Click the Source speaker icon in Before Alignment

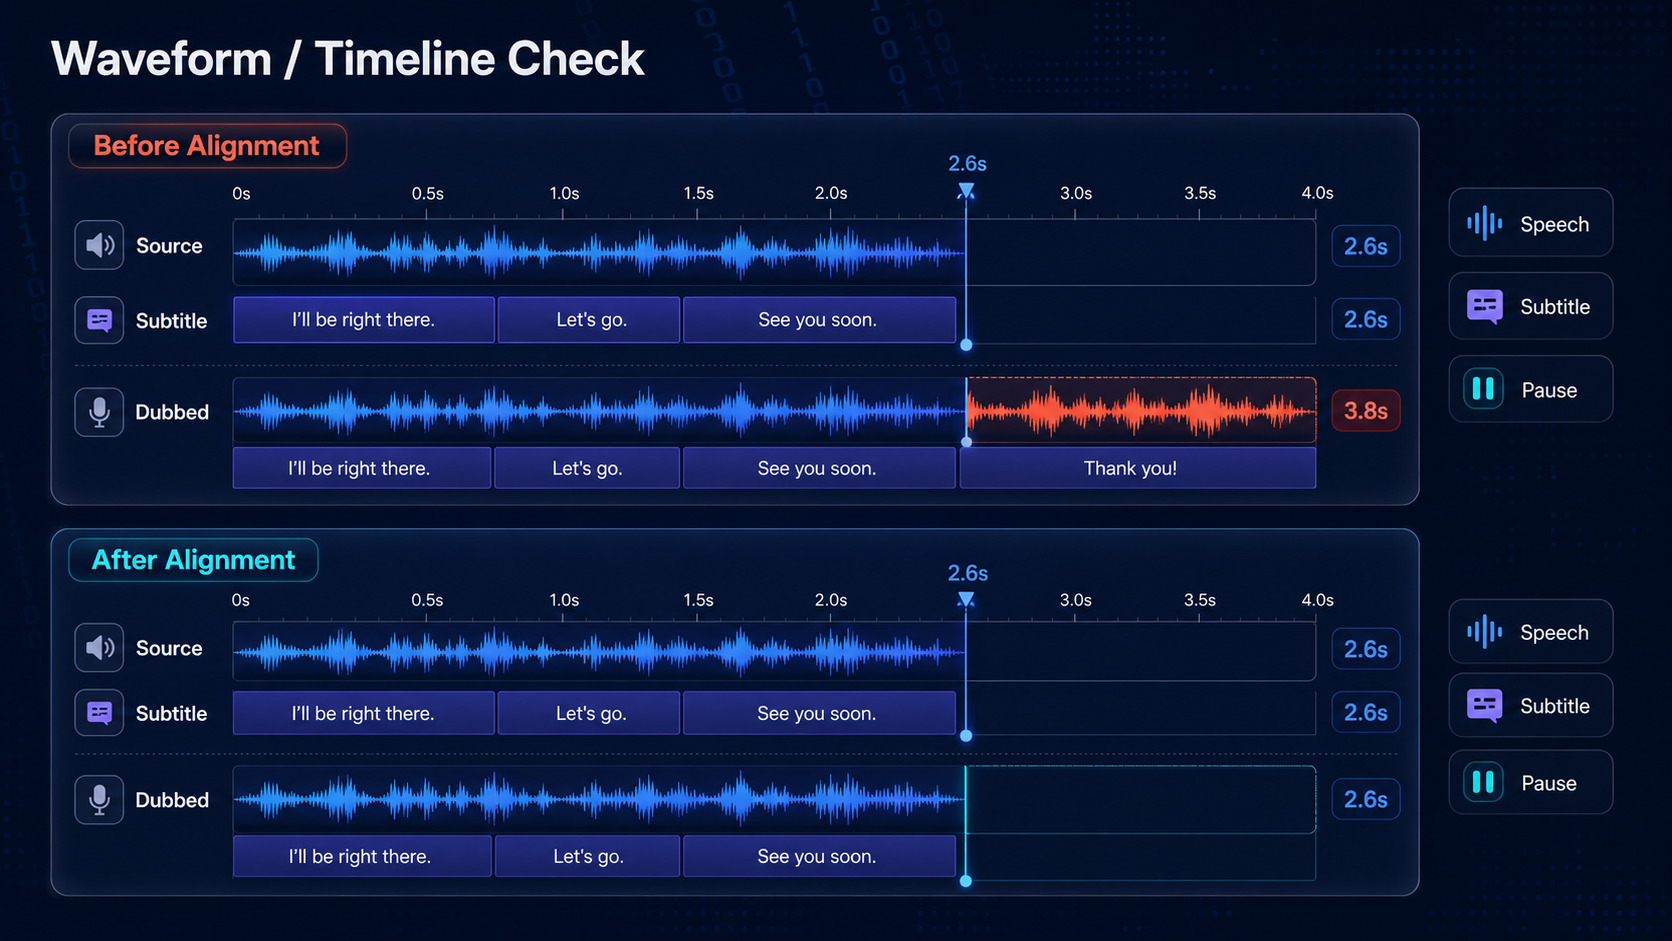pos(99,245)
